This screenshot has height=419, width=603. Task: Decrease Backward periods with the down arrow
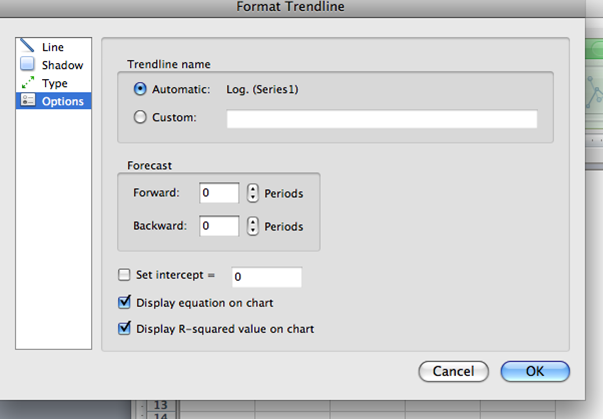(x=253, y=231)
